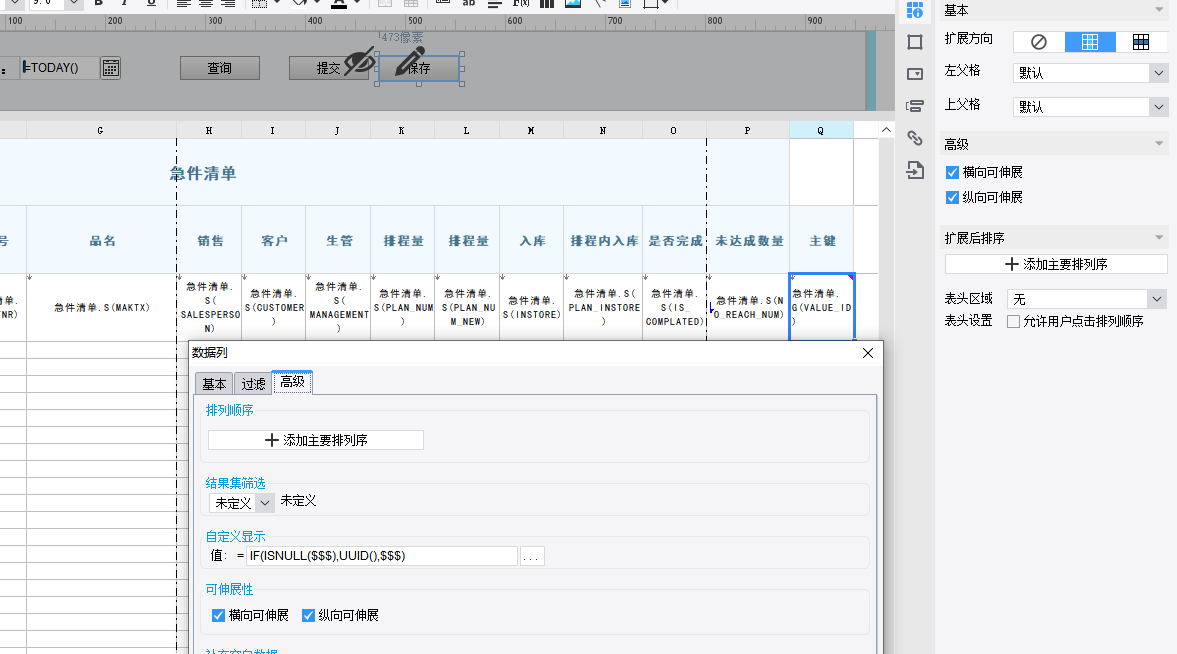Set expansion direction to none

click(1039, 42)
